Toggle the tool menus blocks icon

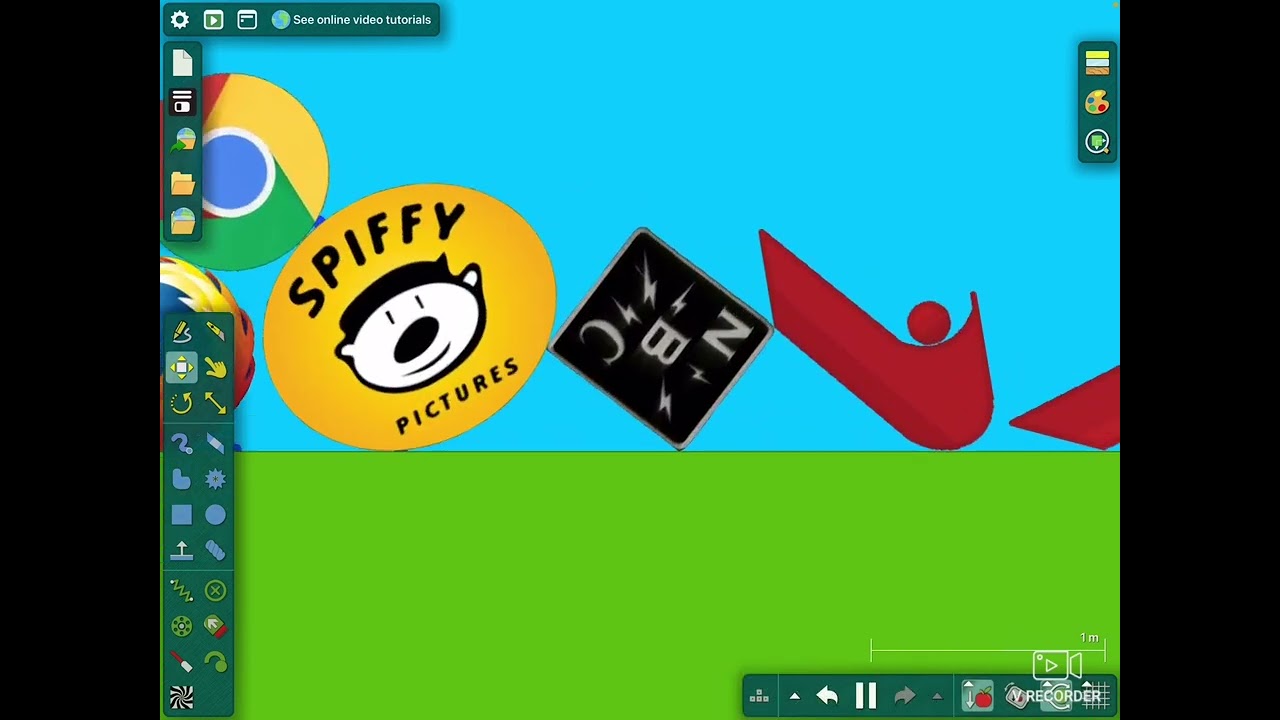[759, 696]
